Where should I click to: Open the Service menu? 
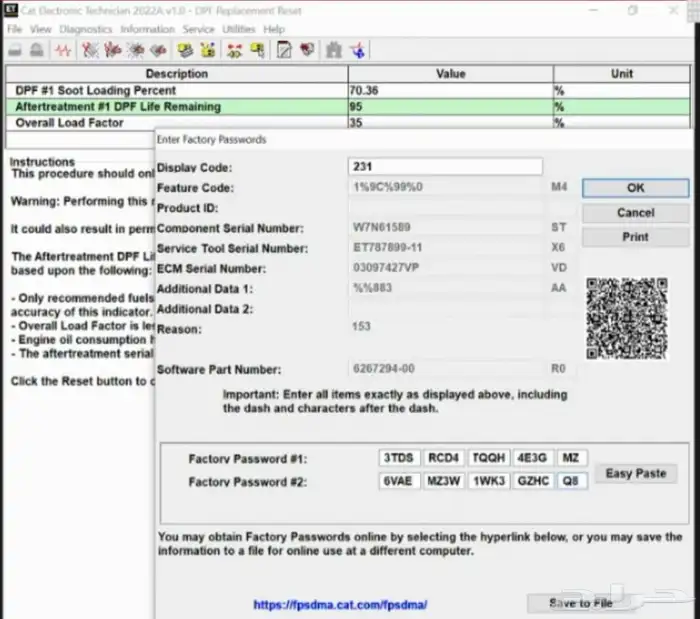coord(198,30)
